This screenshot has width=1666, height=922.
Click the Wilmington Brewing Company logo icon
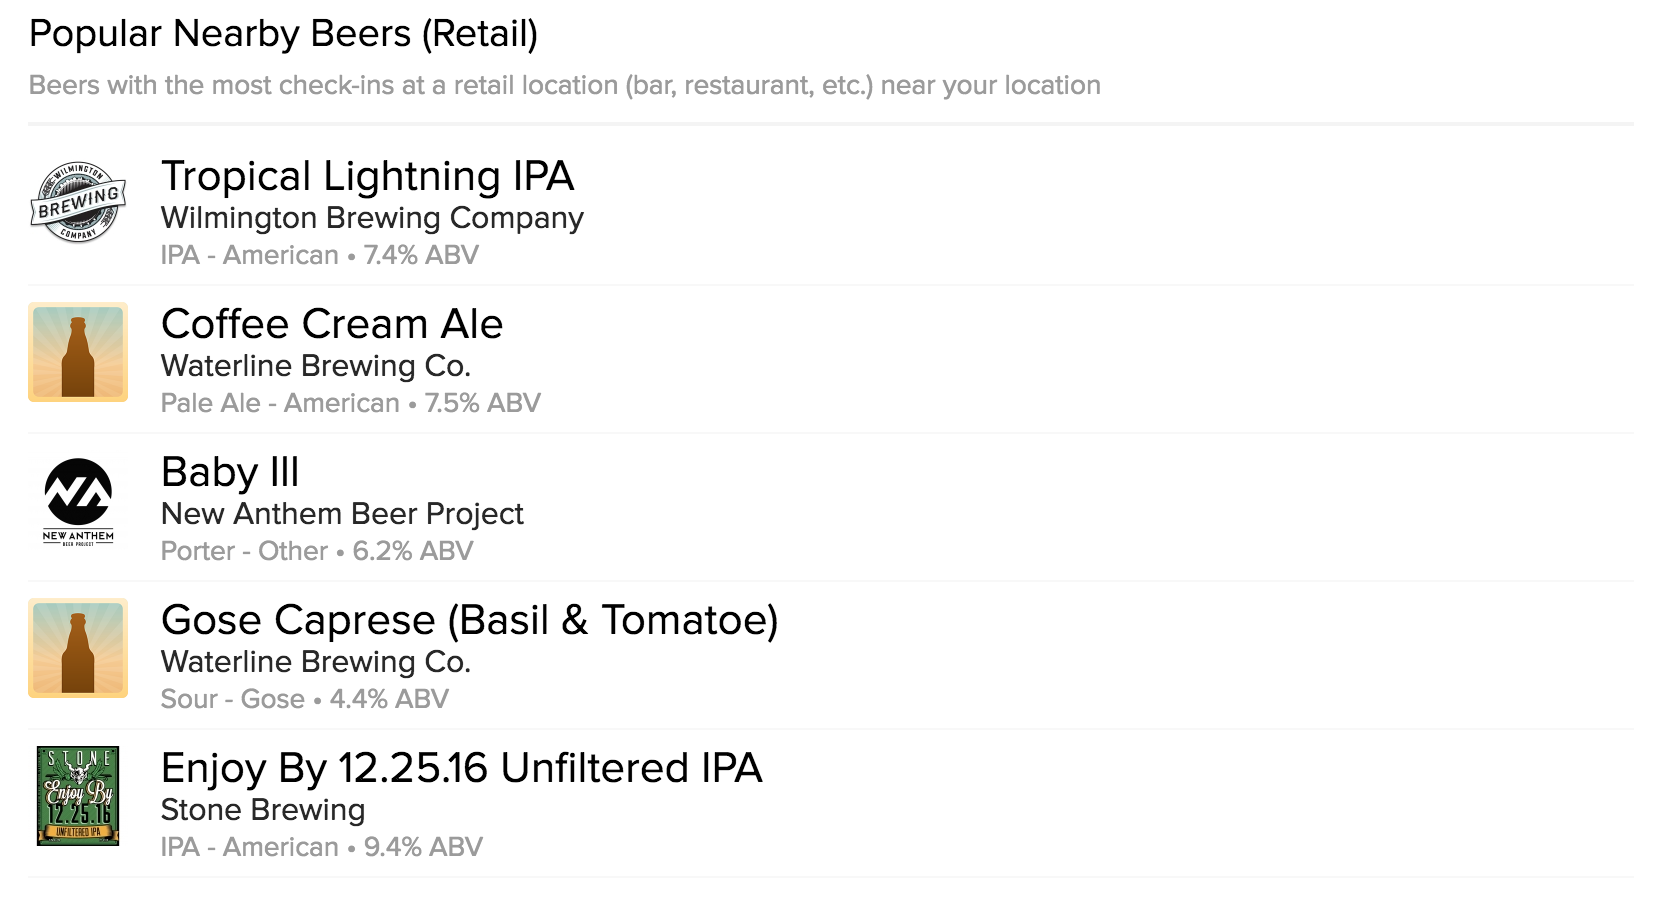point(78,203)
